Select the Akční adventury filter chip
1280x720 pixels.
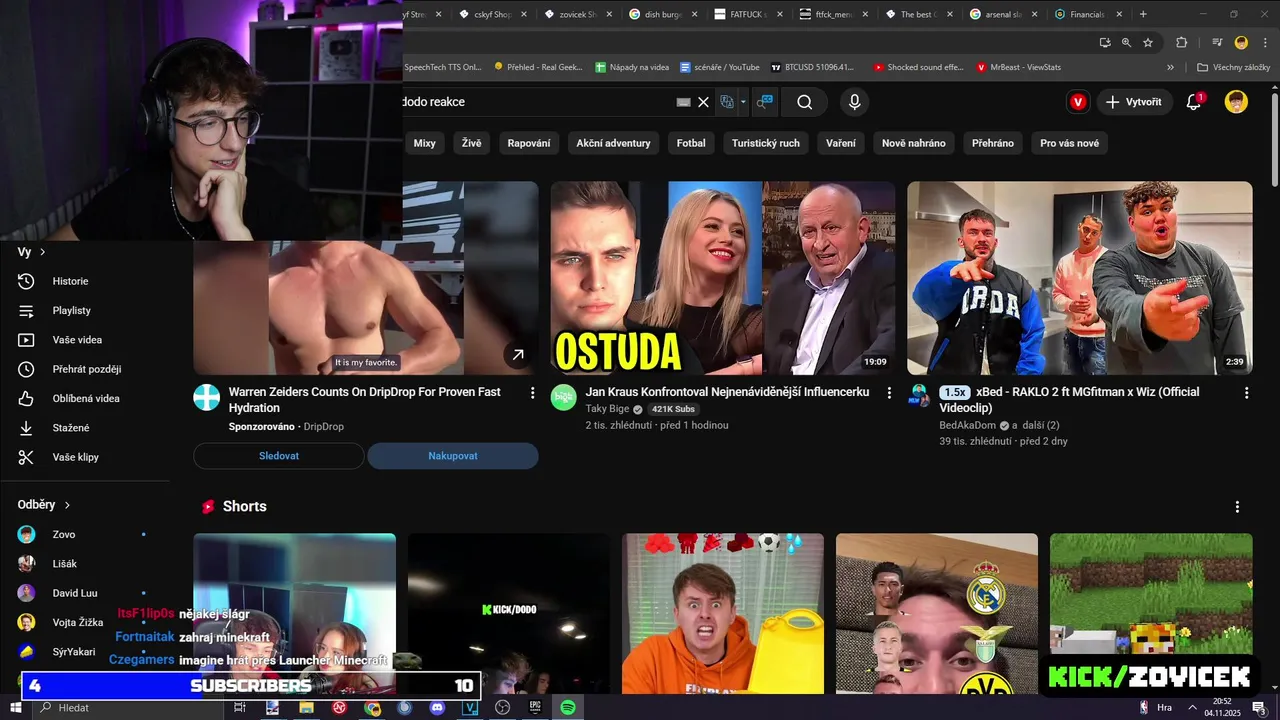pos(613,143)
